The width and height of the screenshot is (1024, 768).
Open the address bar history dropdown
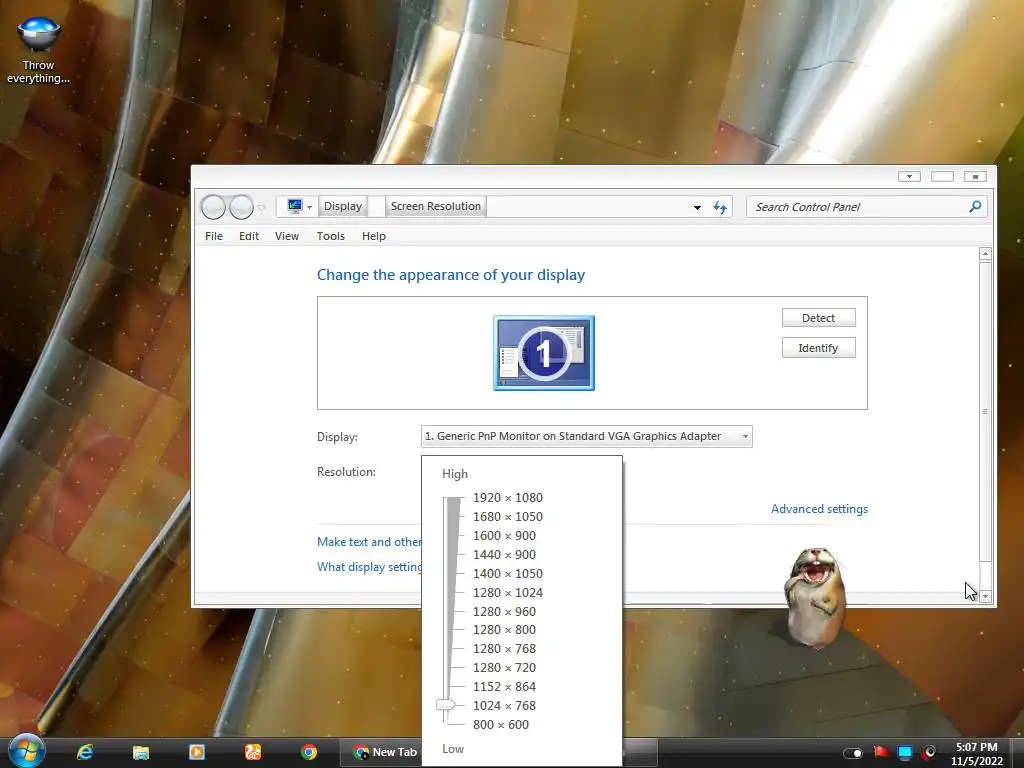tap(697, 207)
